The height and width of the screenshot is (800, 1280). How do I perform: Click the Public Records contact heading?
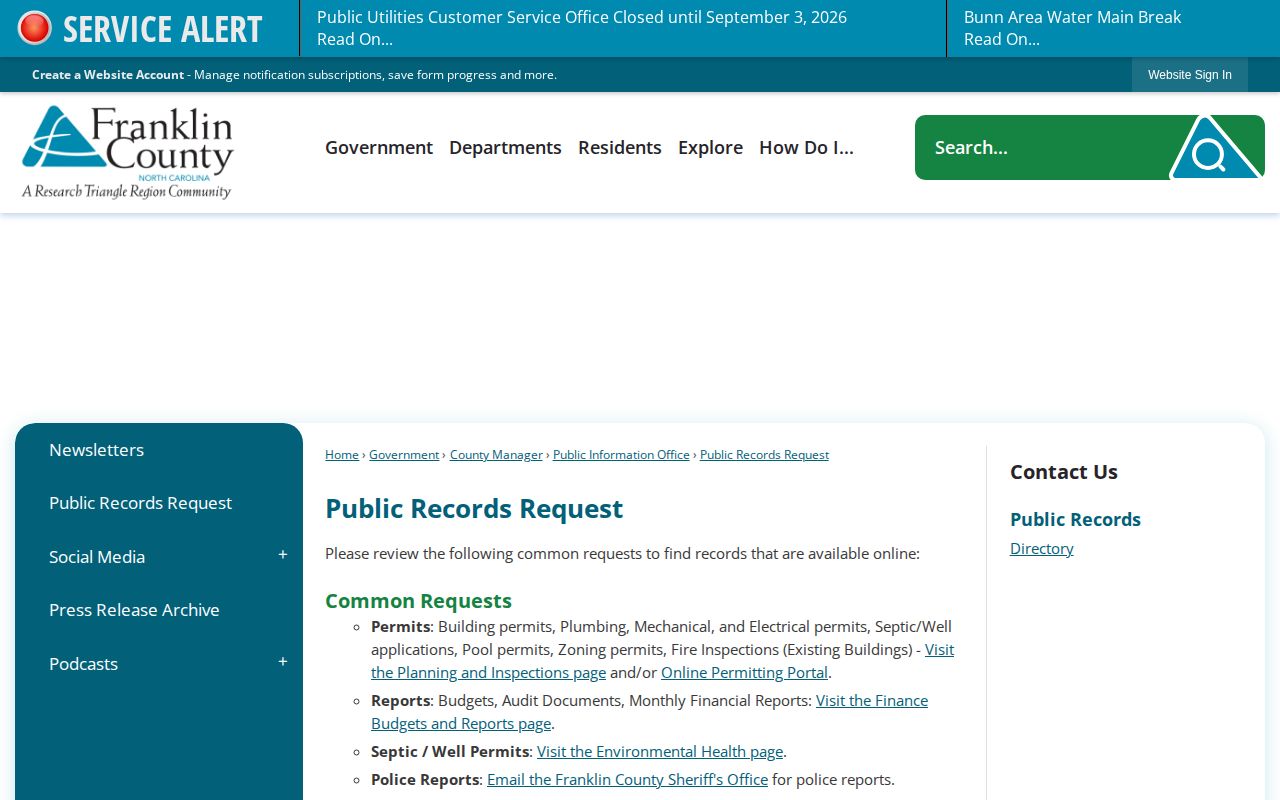(1075, 520)
